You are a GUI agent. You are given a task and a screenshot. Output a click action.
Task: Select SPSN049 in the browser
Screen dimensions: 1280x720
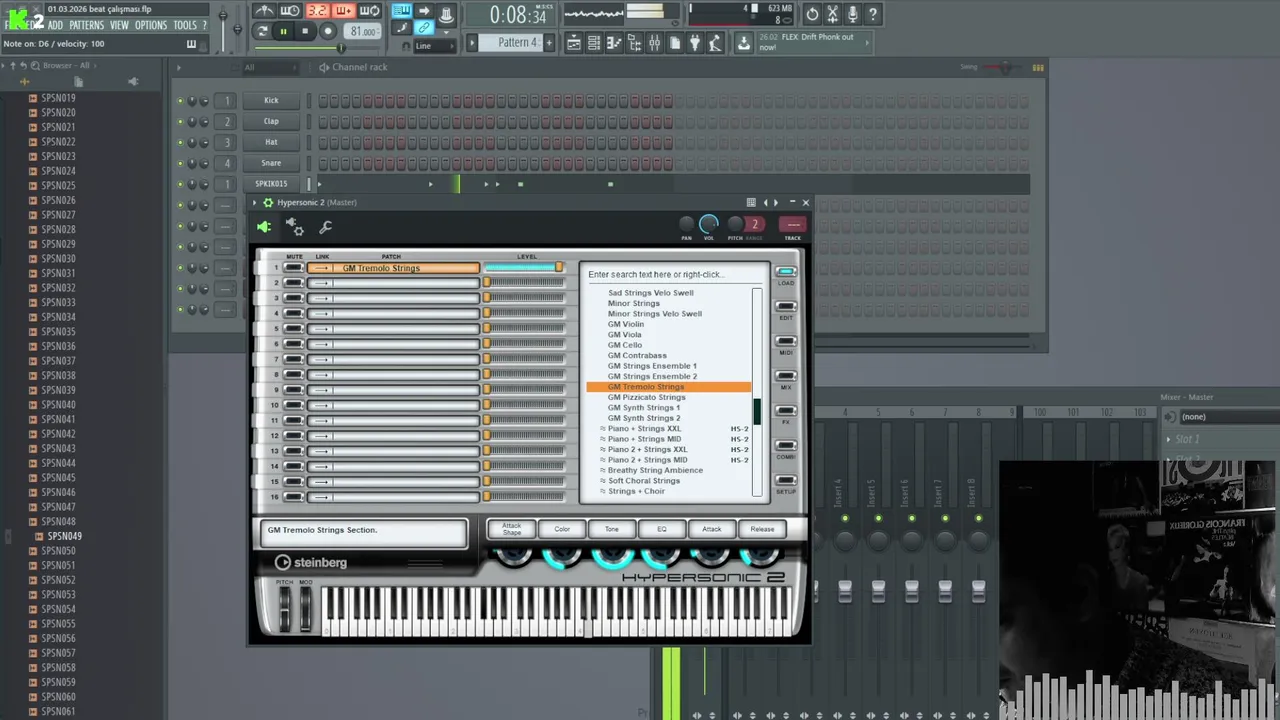(x=64, y=536)
